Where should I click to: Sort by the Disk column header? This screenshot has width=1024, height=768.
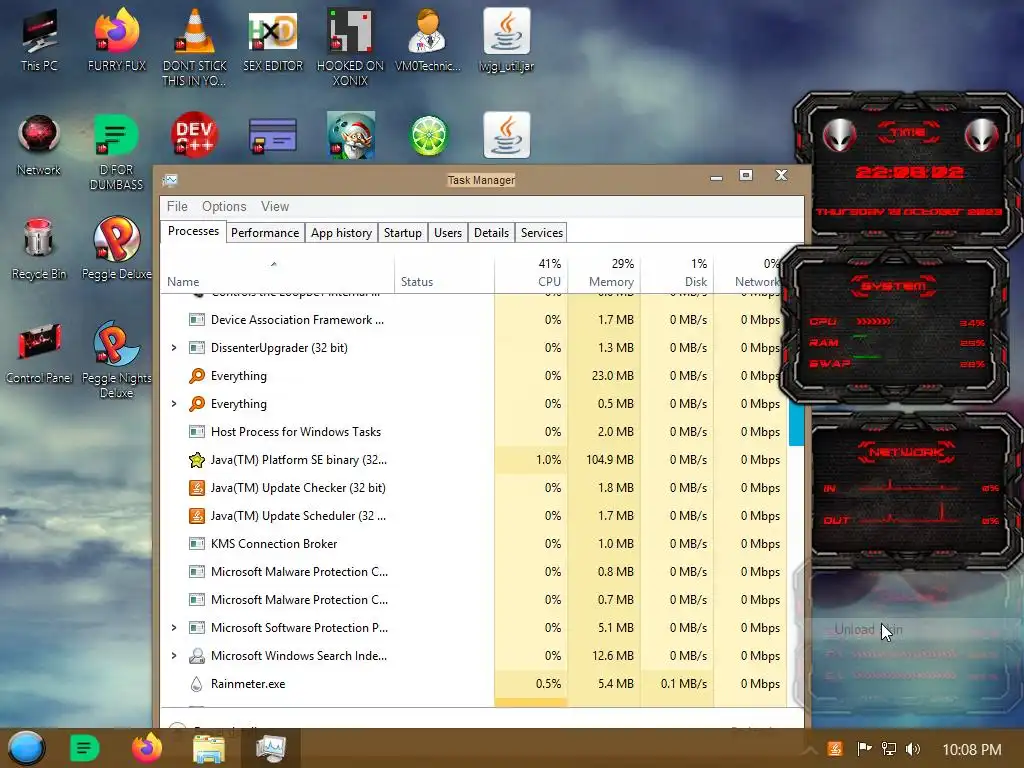point(677,274)
